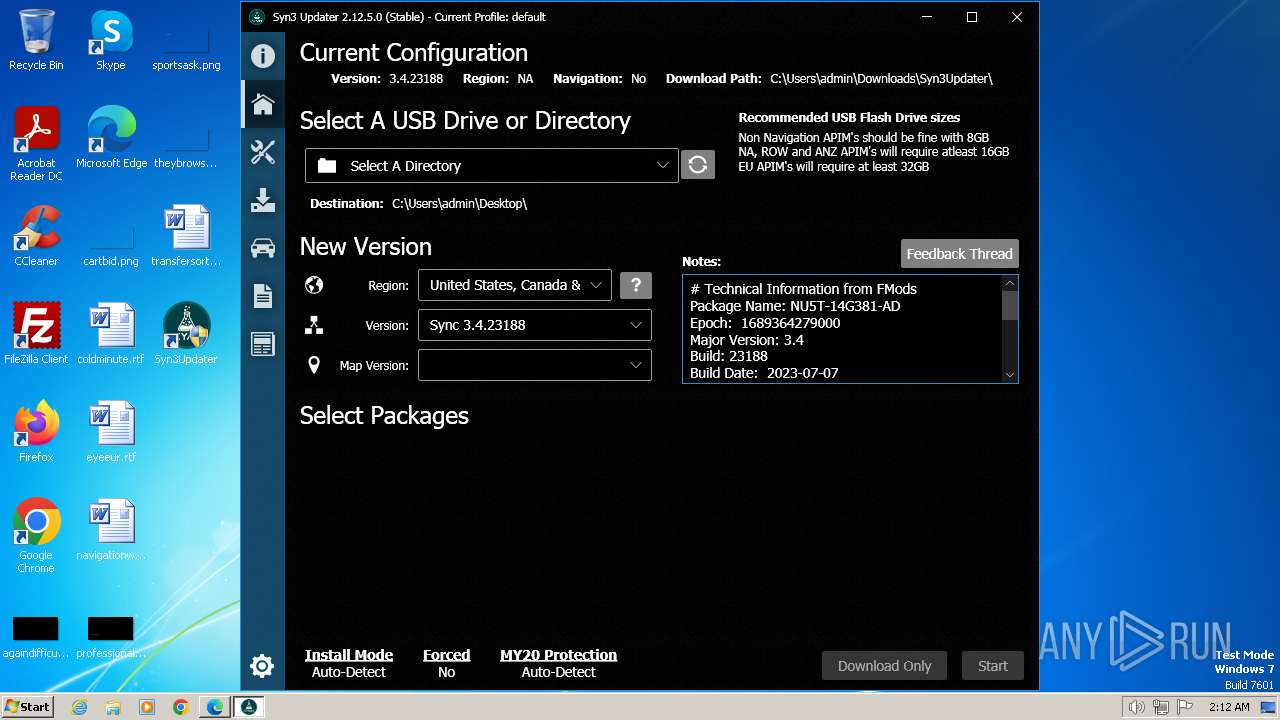
Task: Open the About info sidebar icon
Action: pos(263,56)
